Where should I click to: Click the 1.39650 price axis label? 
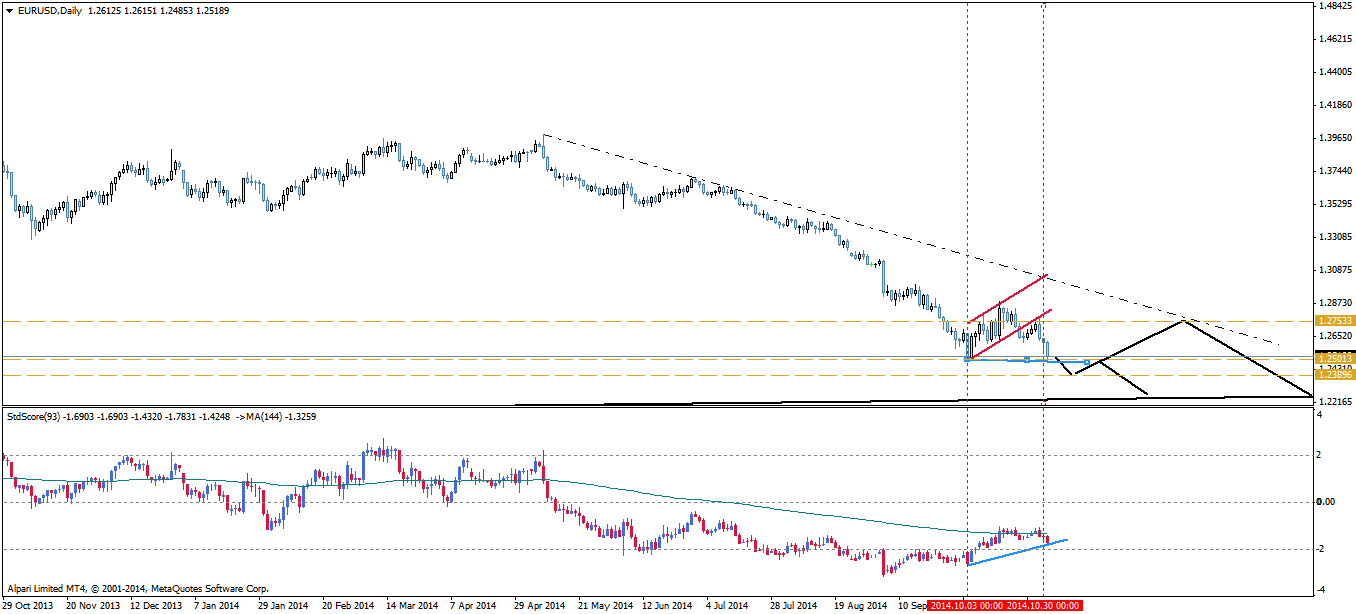click(1335, 138)
